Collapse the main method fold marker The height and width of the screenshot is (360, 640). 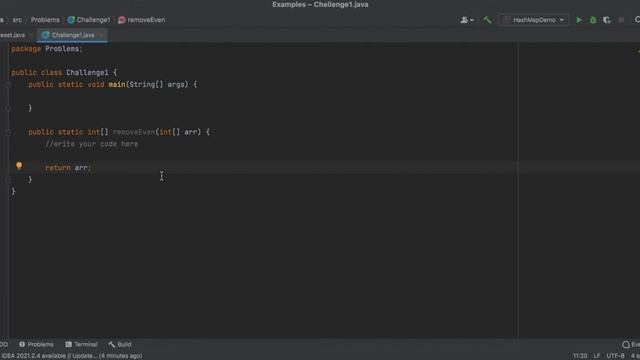click(x=8, y=84)
